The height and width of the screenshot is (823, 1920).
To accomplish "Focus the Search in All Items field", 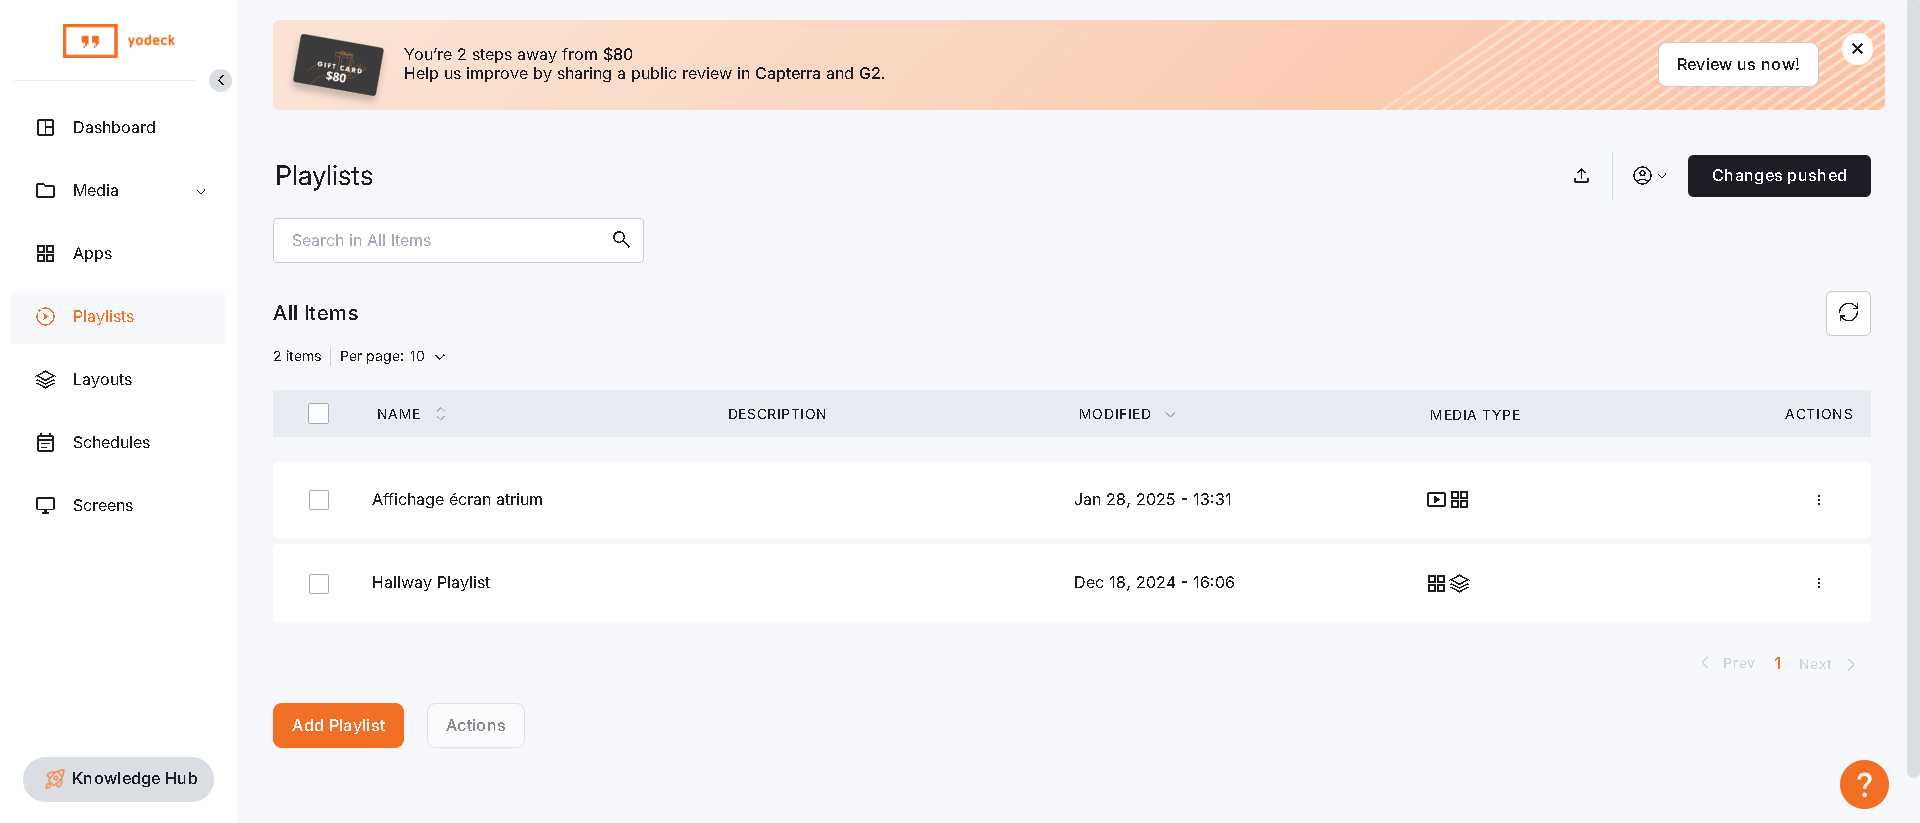I will pyautogui.click(x=445, y=241).
